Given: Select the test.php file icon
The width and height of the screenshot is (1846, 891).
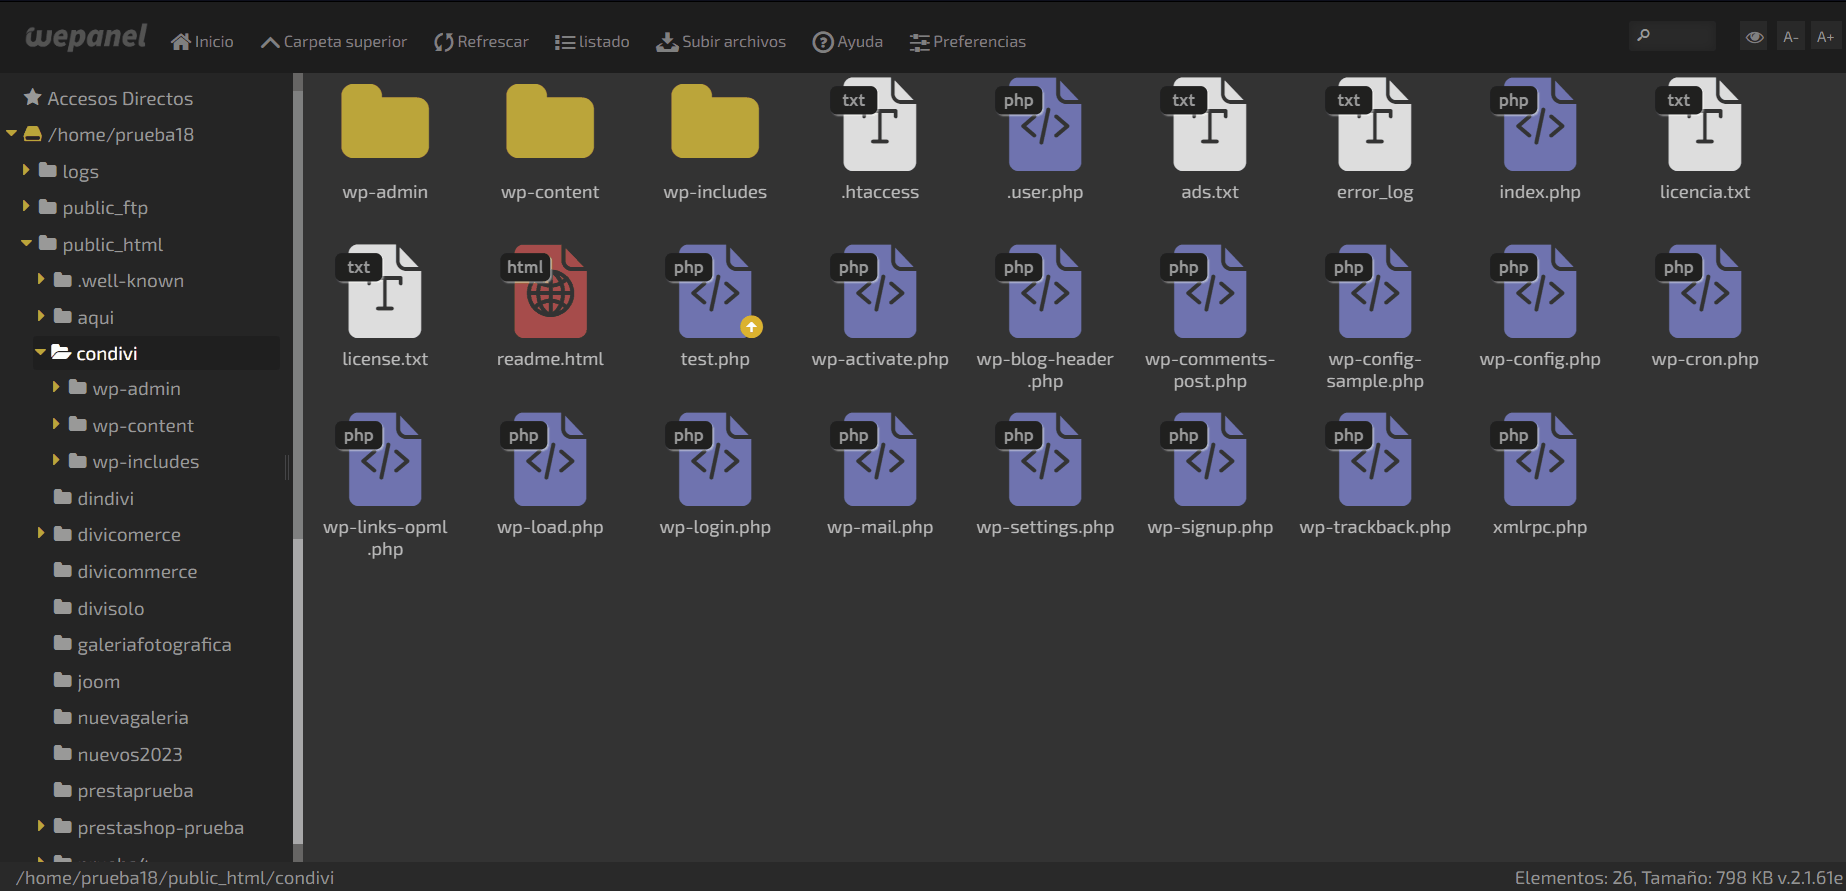Looking at the screenshot, I should [x=714, y=292].
